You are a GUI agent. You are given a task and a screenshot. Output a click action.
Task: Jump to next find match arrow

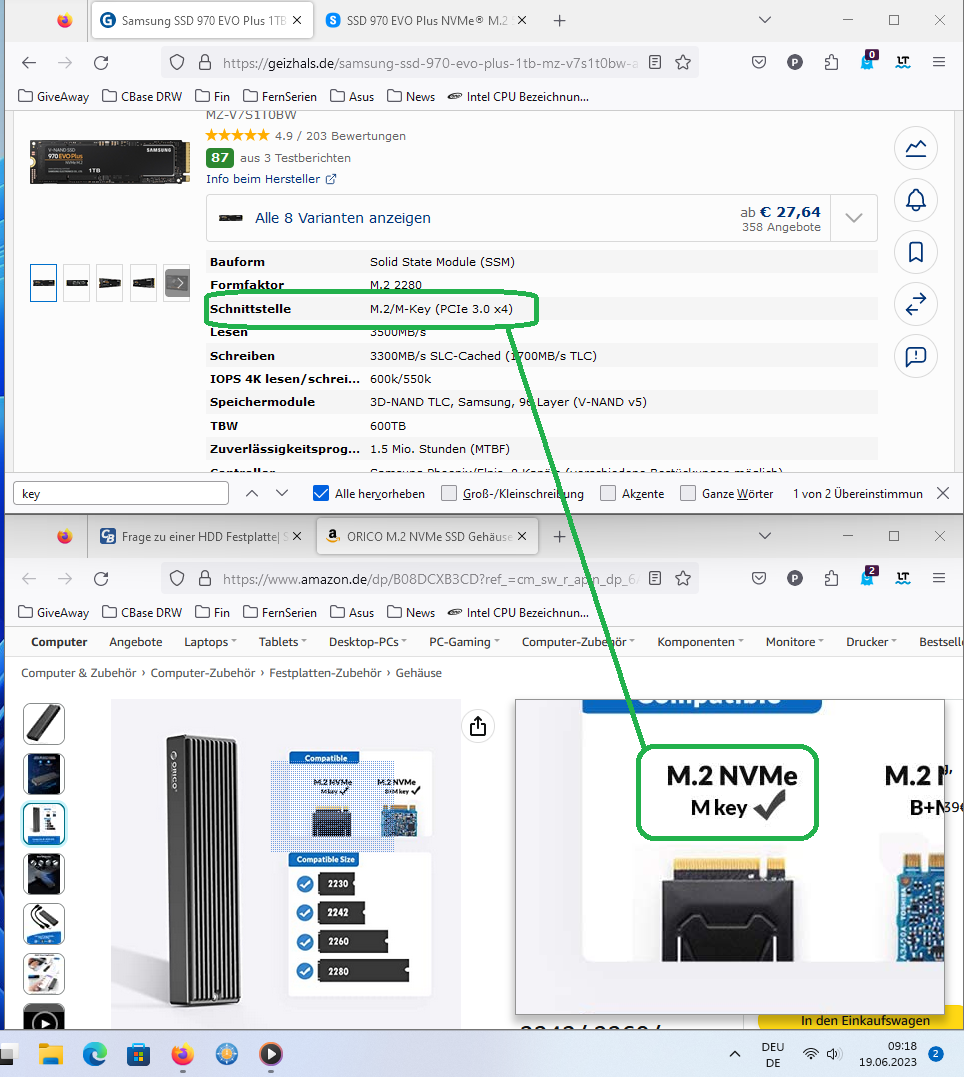pos(282,493)
